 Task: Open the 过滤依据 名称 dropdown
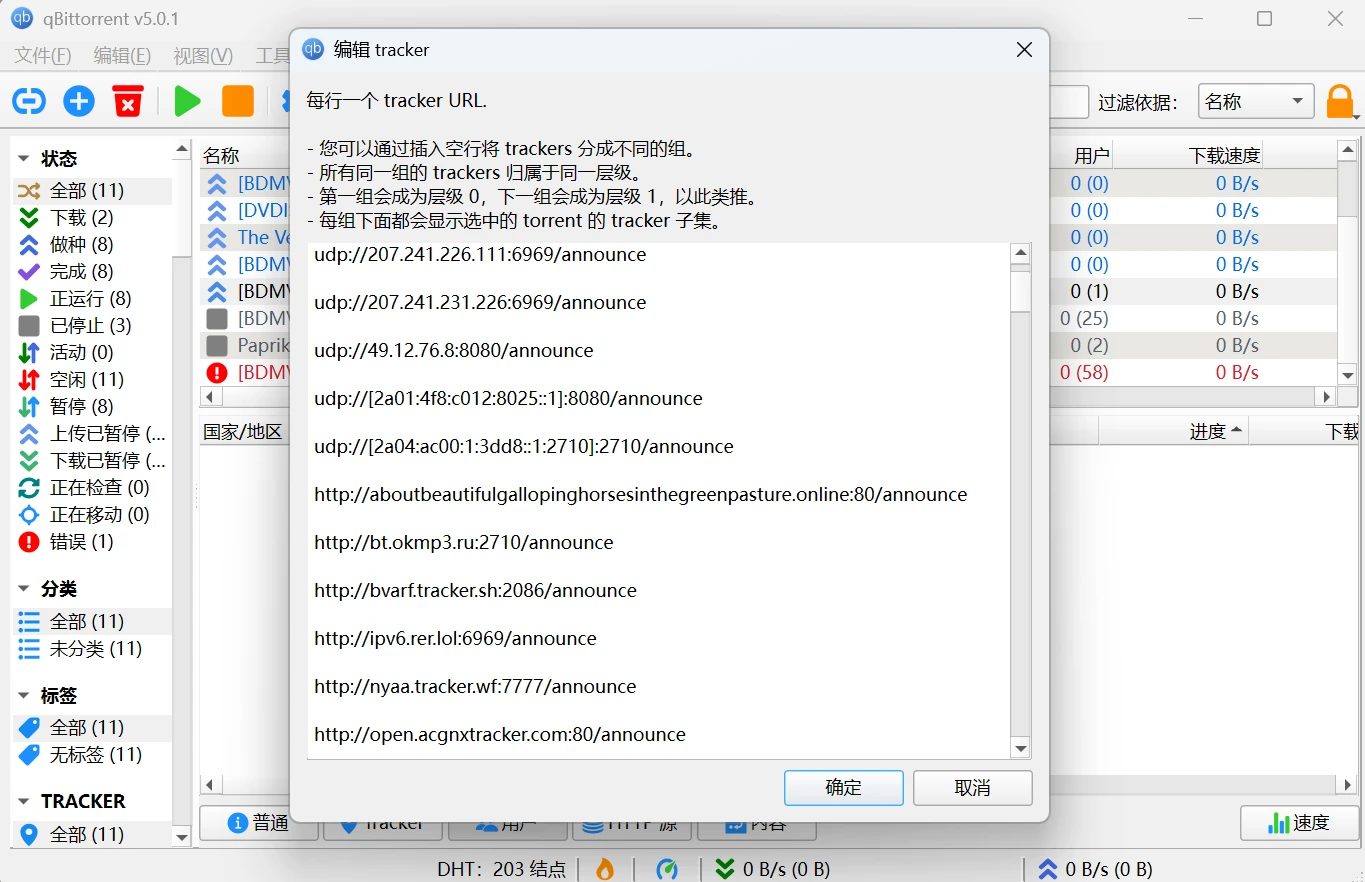(x=1256, y=101)
